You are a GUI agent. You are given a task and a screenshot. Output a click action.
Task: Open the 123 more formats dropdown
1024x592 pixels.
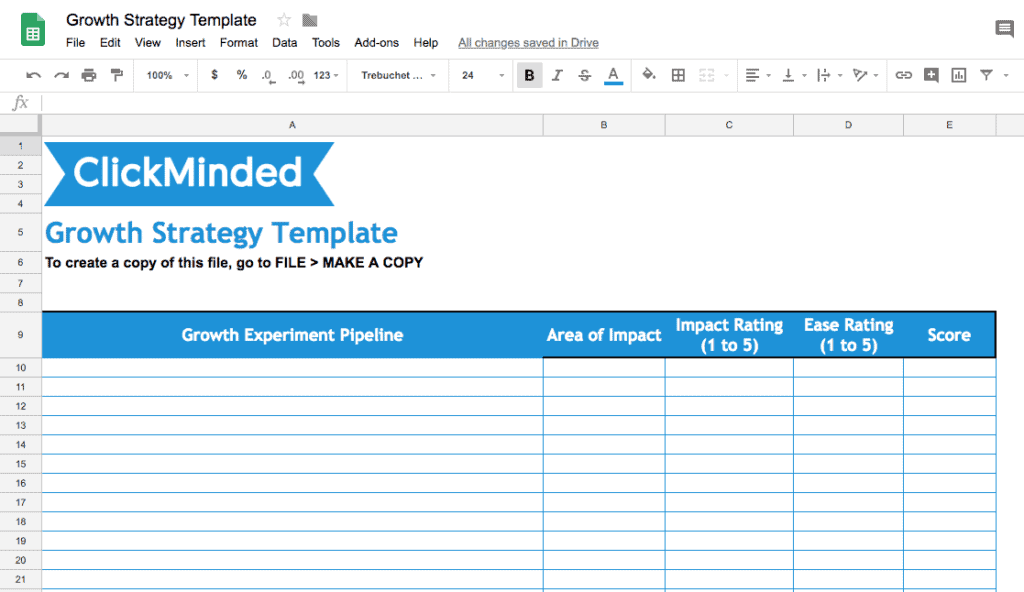pos(326,75)
